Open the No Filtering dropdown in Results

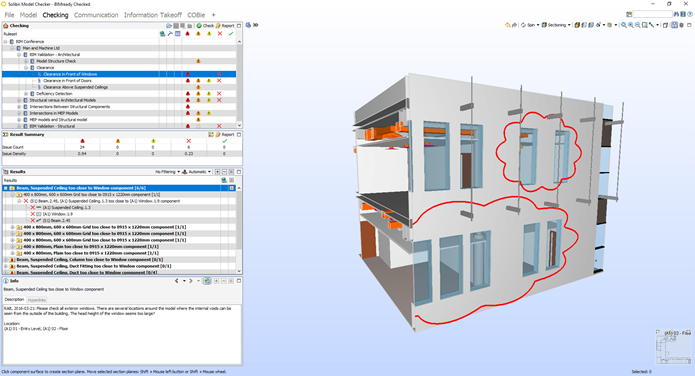pyautogui.click(x=168, y=172)
